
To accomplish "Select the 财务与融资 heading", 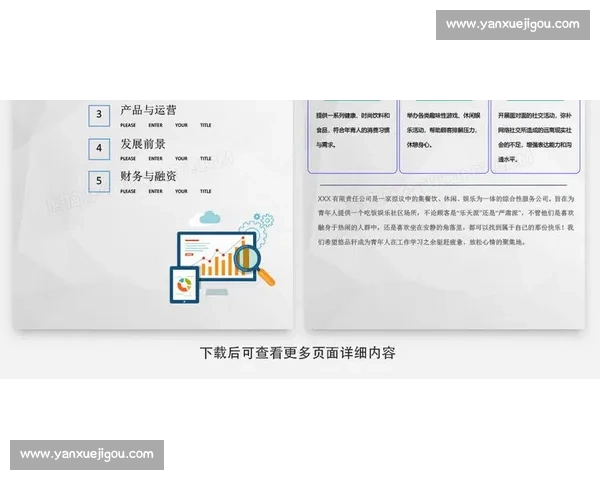I will [x=148, y=176].
